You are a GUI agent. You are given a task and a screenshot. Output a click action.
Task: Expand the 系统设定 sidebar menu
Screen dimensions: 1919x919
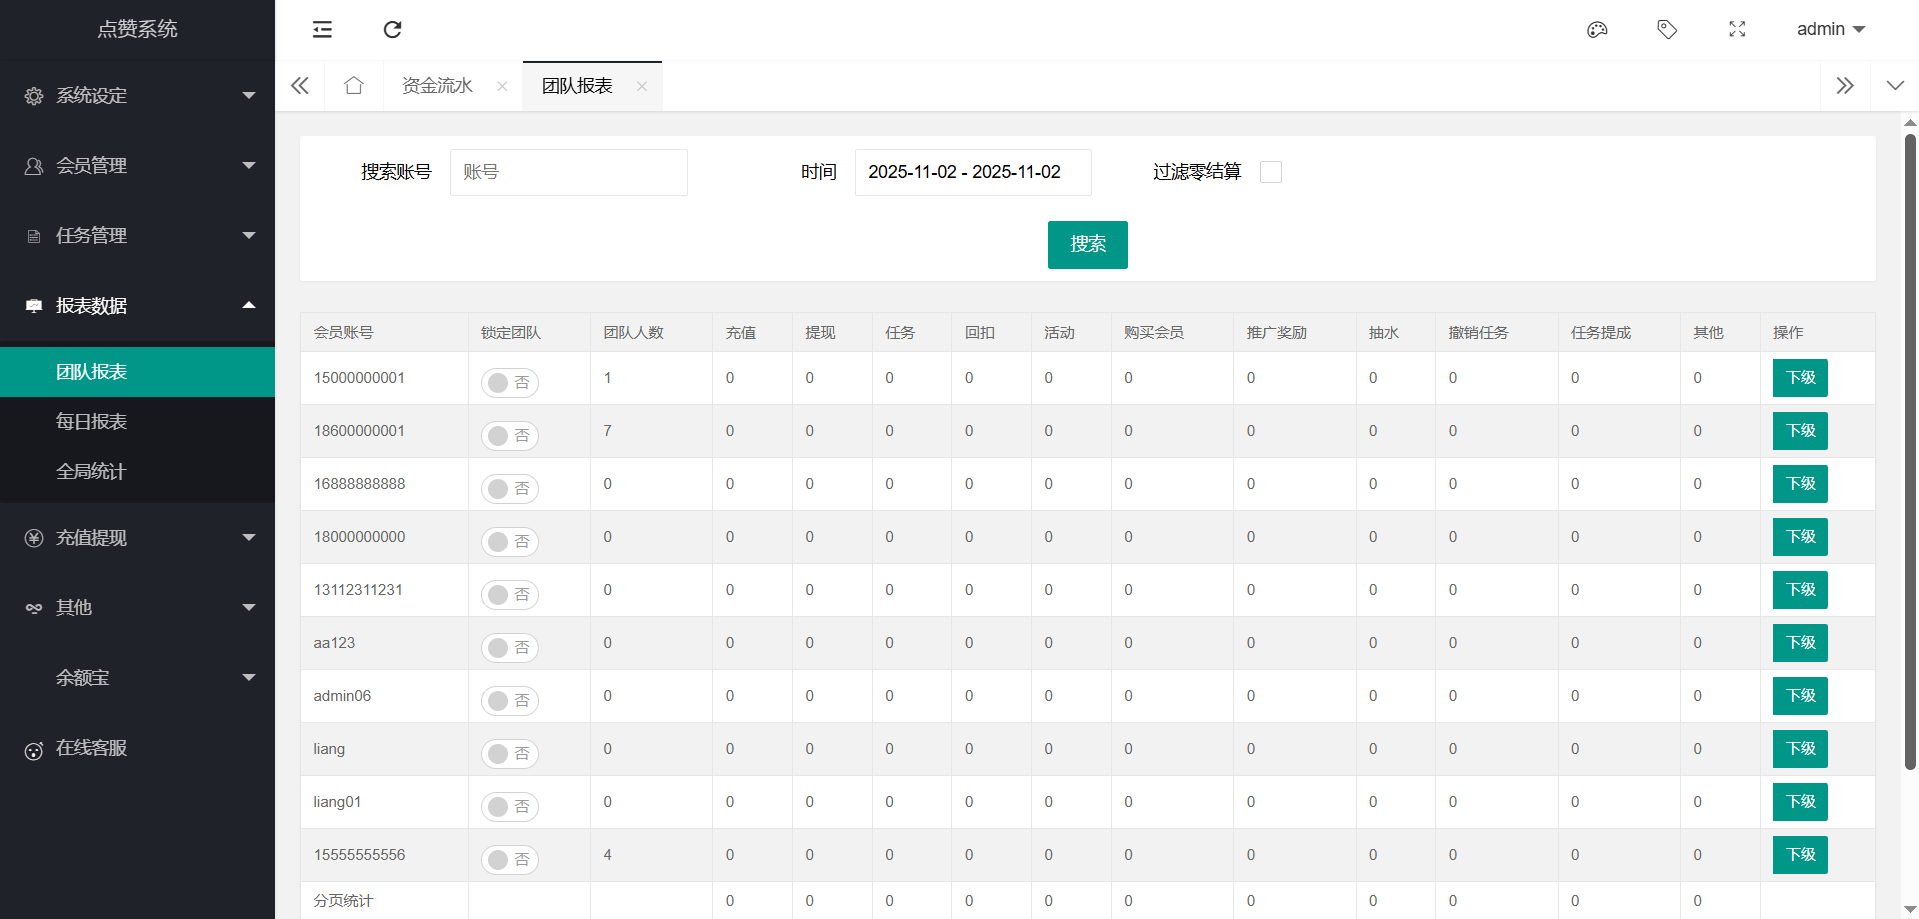137,96
